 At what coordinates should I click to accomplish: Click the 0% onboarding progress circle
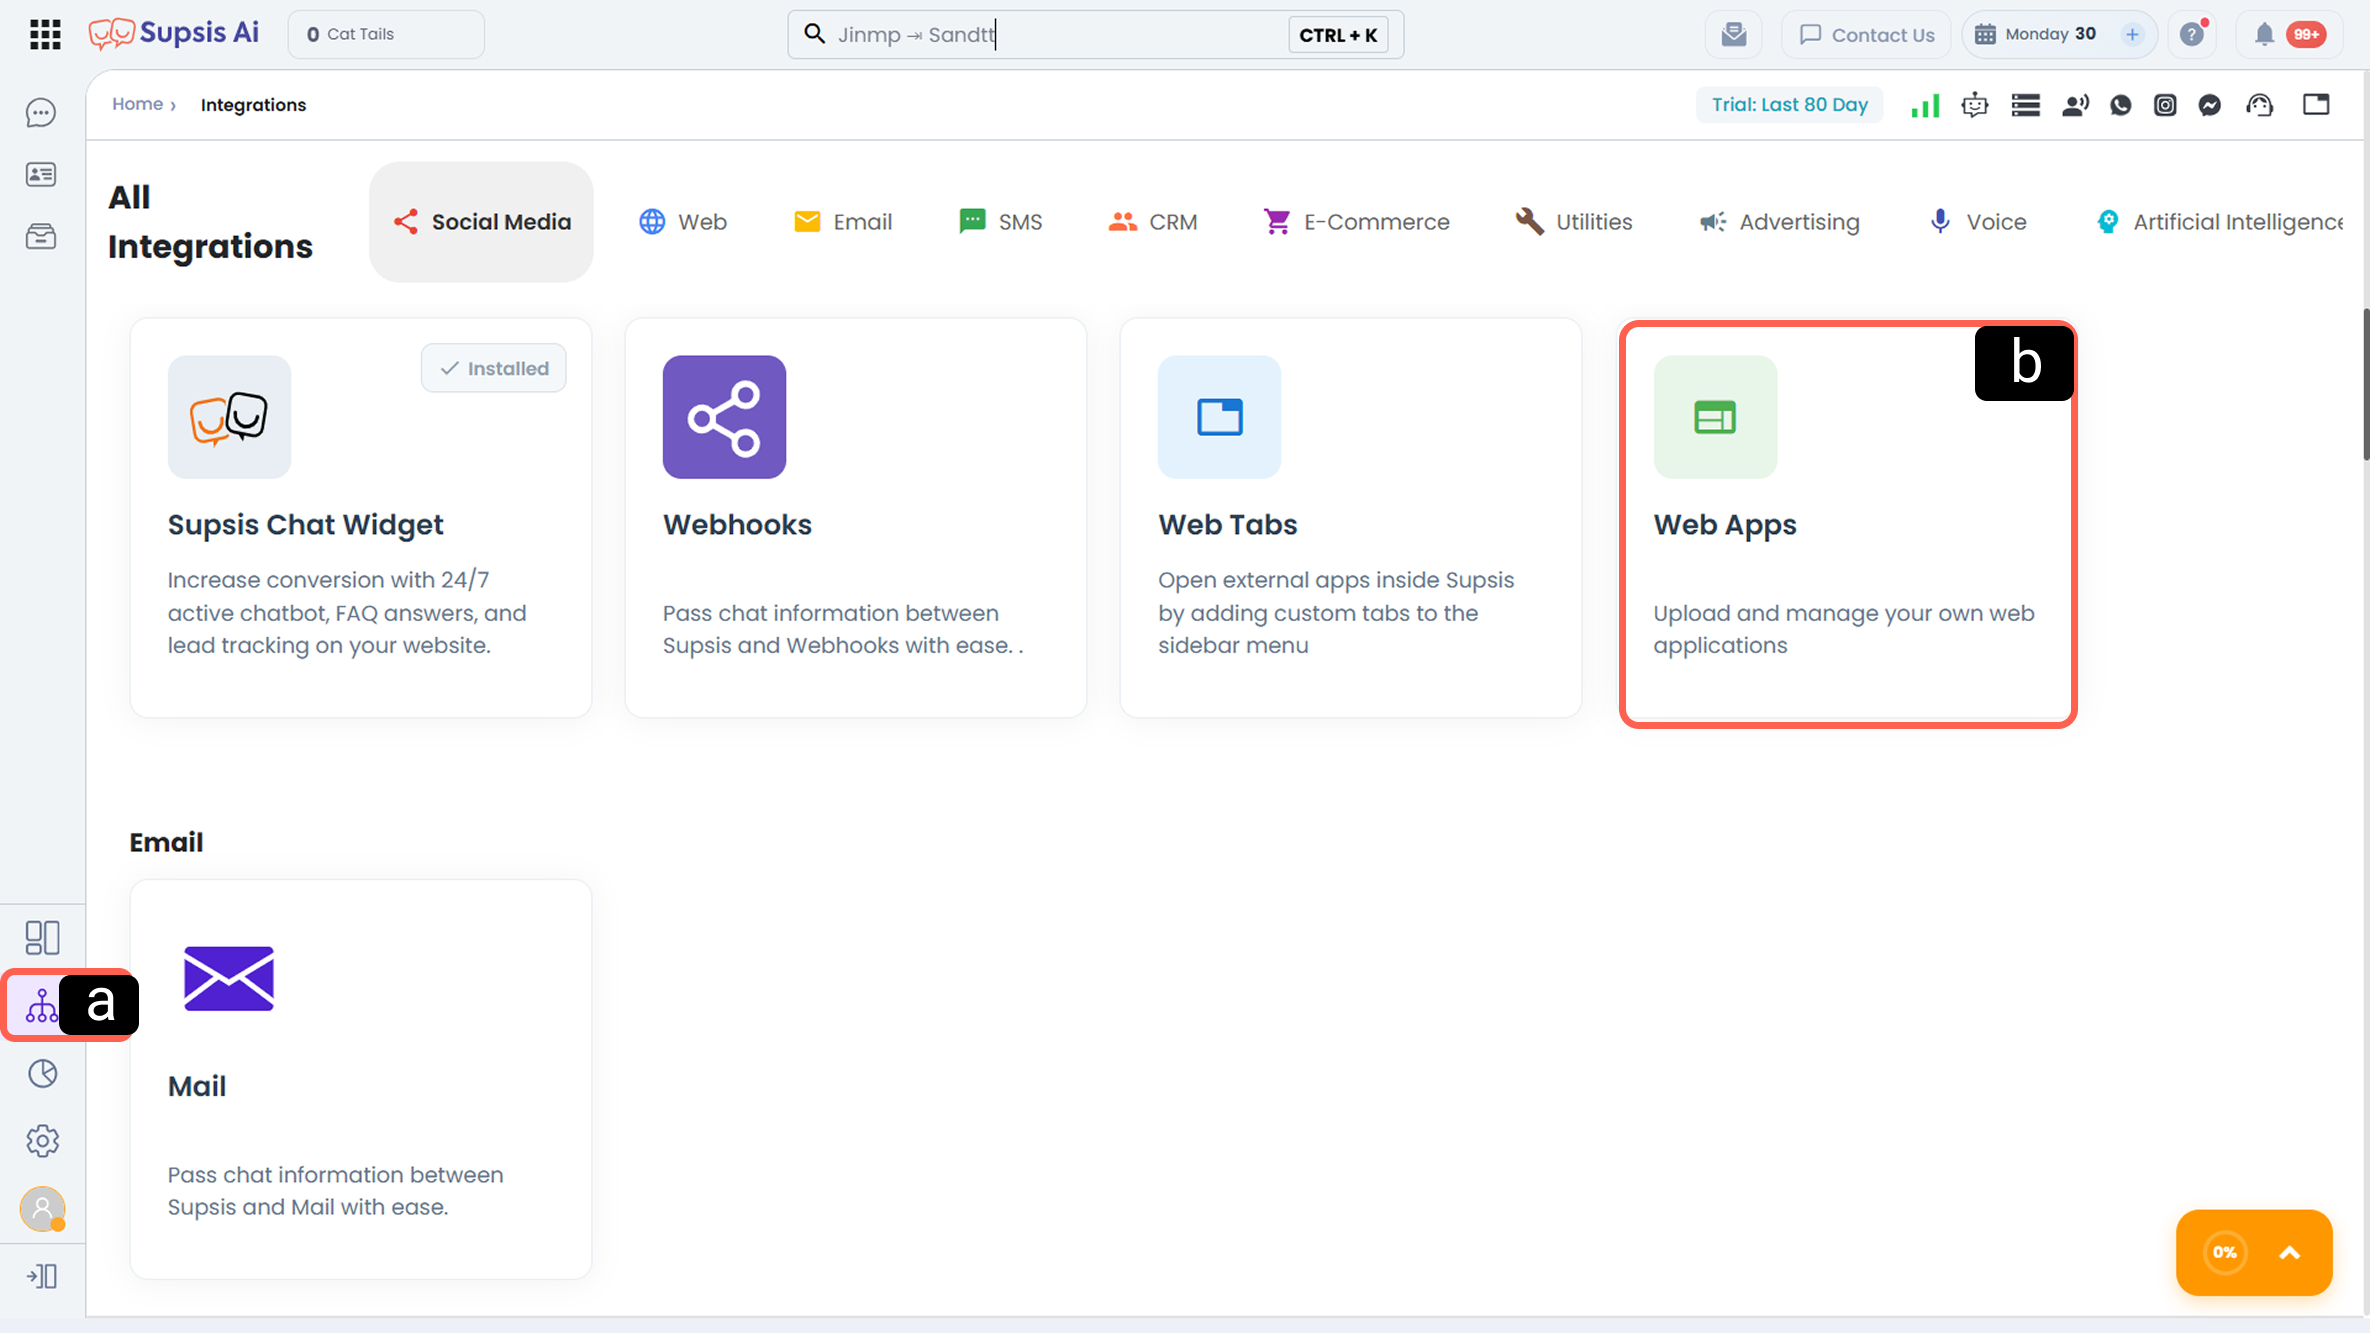click(2225, 1252)
